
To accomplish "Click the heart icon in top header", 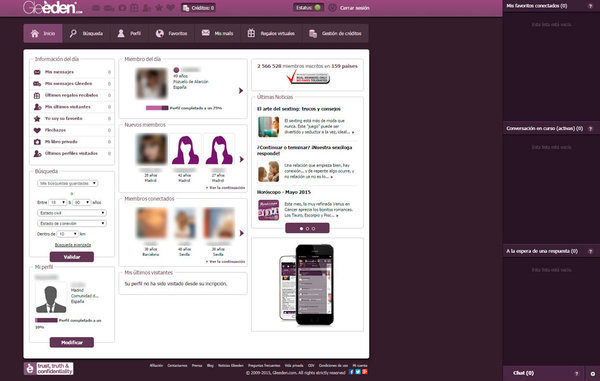I will click(171, 8).
